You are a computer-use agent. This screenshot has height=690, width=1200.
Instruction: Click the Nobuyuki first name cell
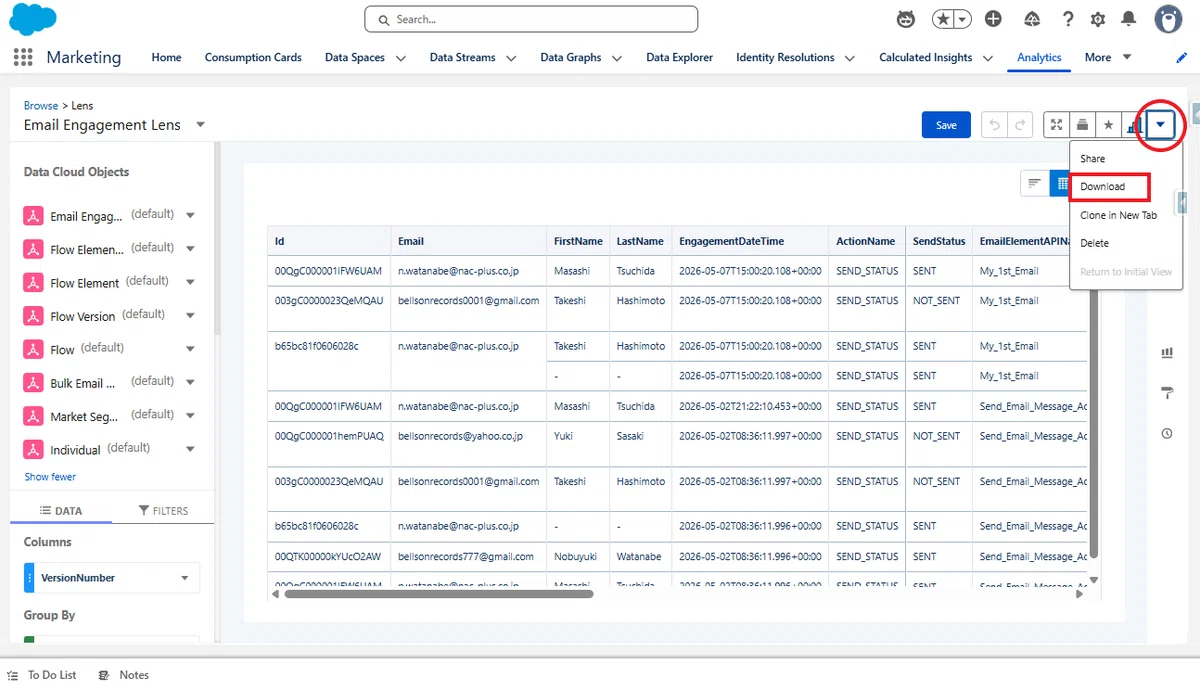click(578, 556)
